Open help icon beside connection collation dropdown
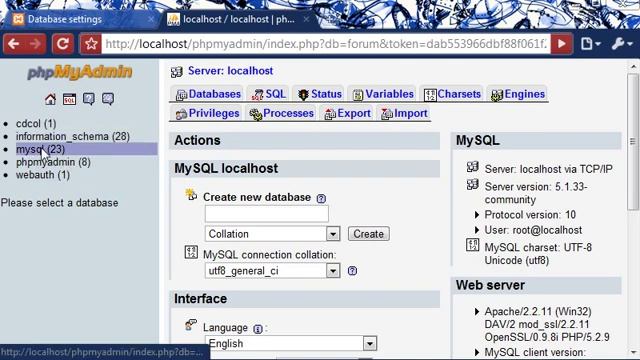 click(x=352, y=271)
